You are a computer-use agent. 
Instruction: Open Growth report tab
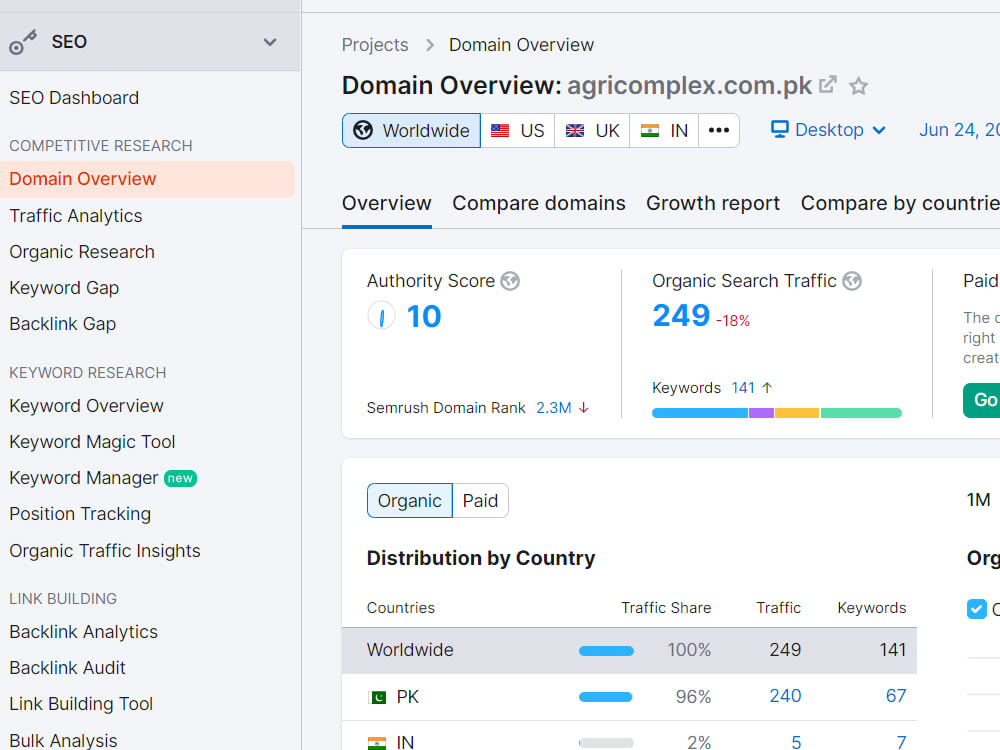pyautogui.click(x=713, y=203)
